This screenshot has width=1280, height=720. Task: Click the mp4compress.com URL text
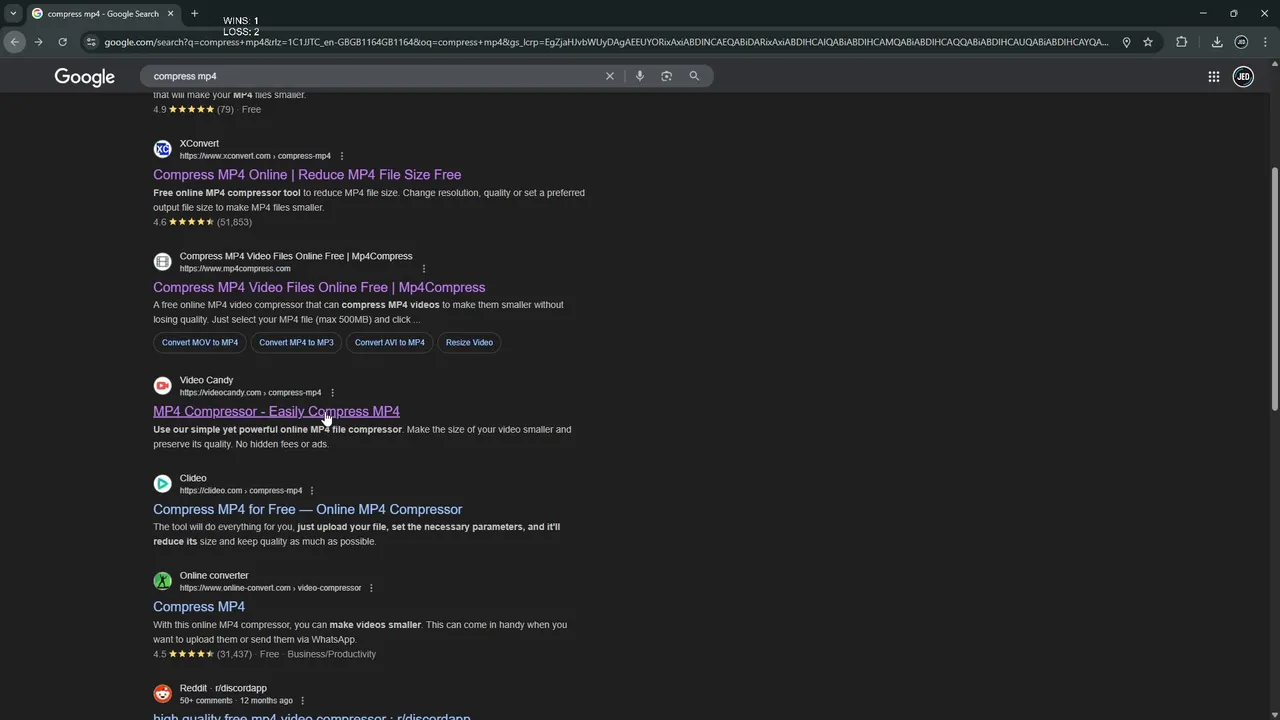click(235, 269)
